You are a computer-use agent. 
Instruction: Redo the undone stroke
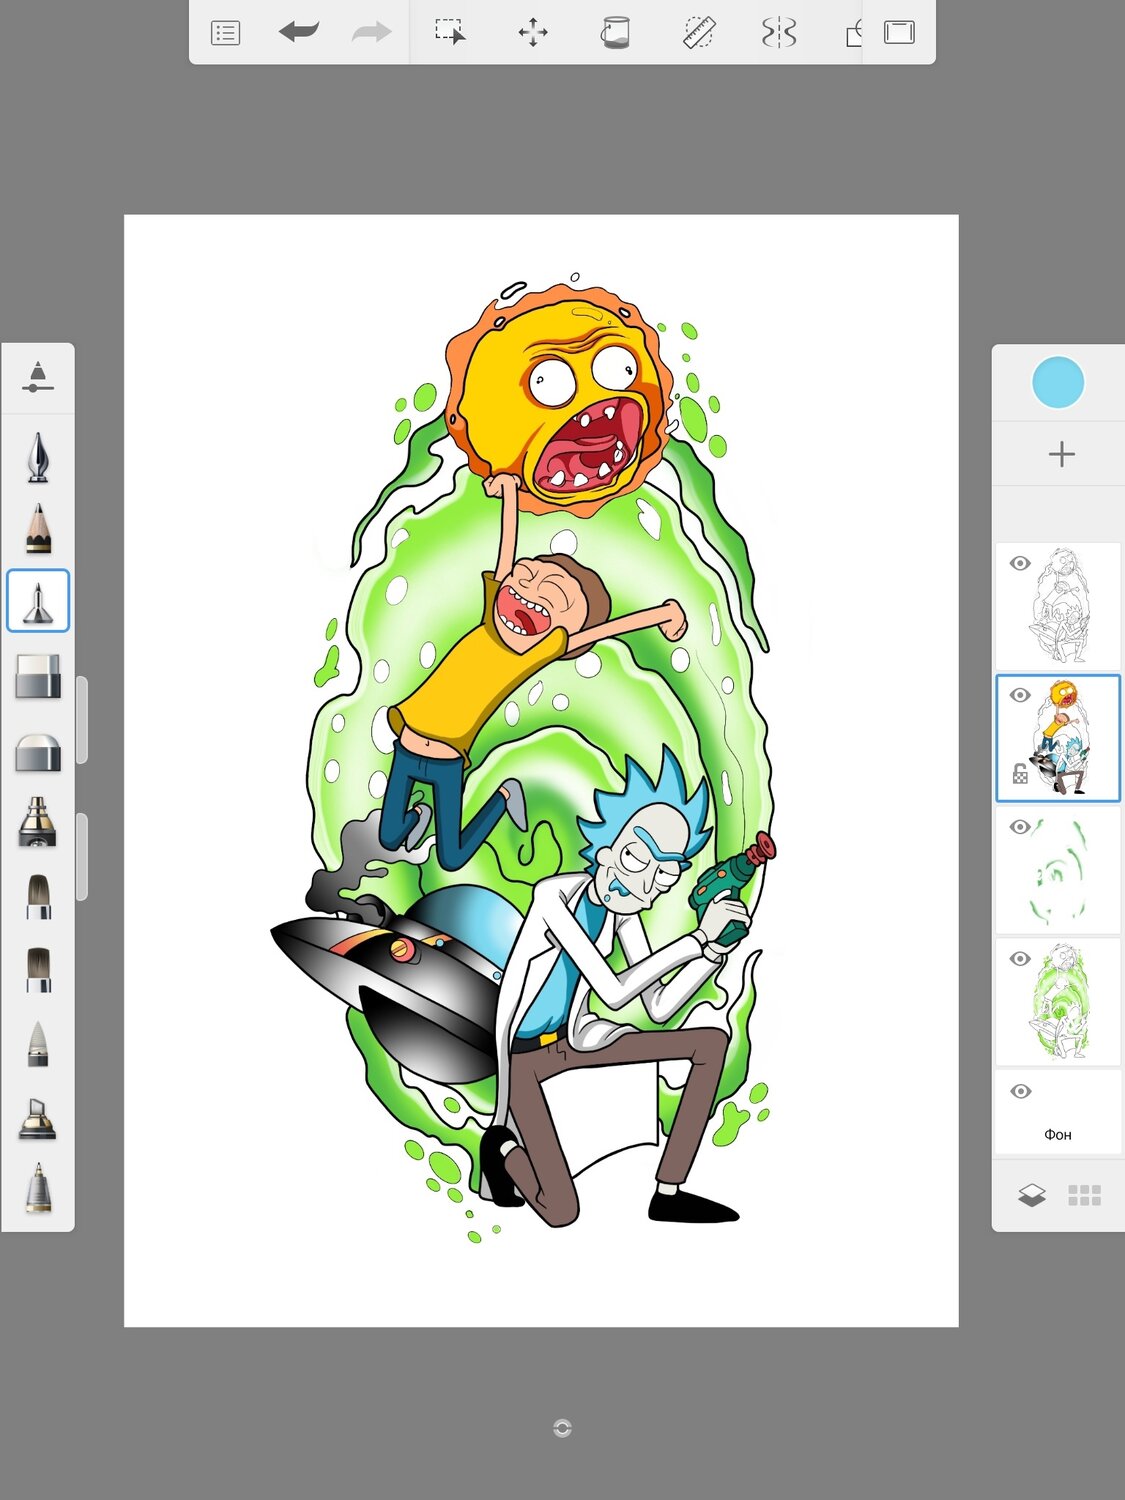371,32
